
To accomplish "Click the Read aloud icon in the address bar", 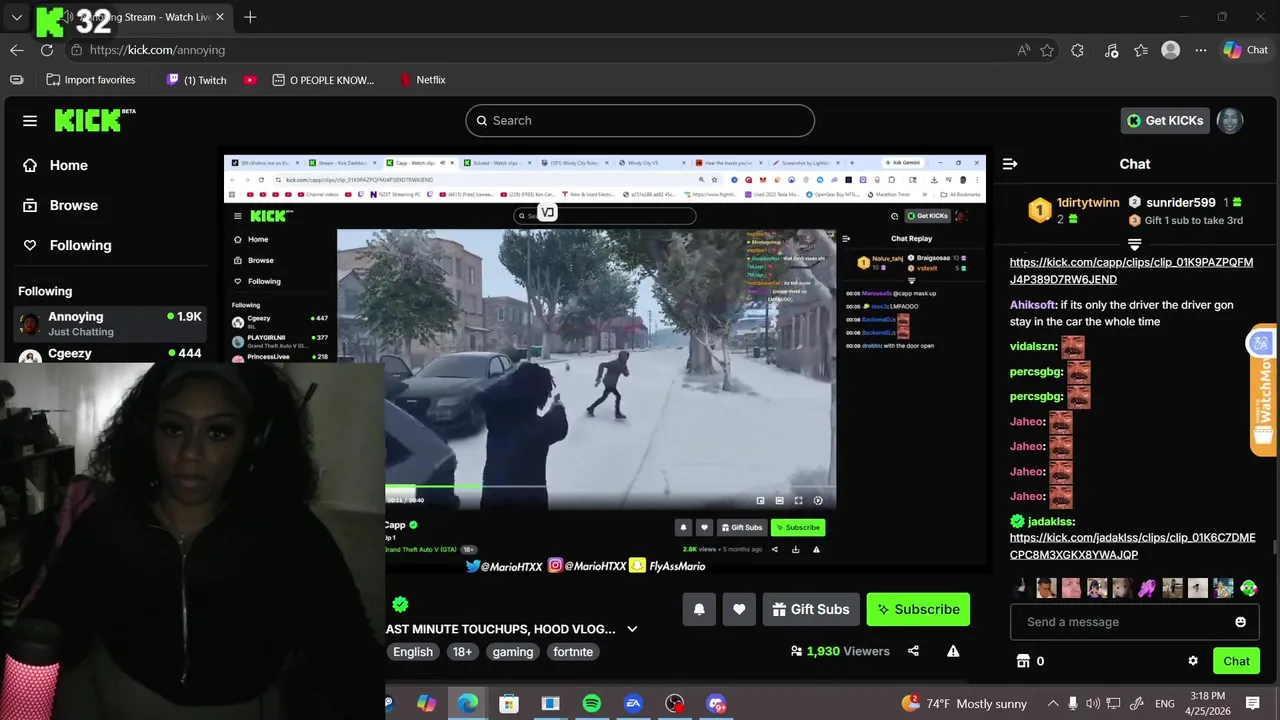I will point(1024,50).
